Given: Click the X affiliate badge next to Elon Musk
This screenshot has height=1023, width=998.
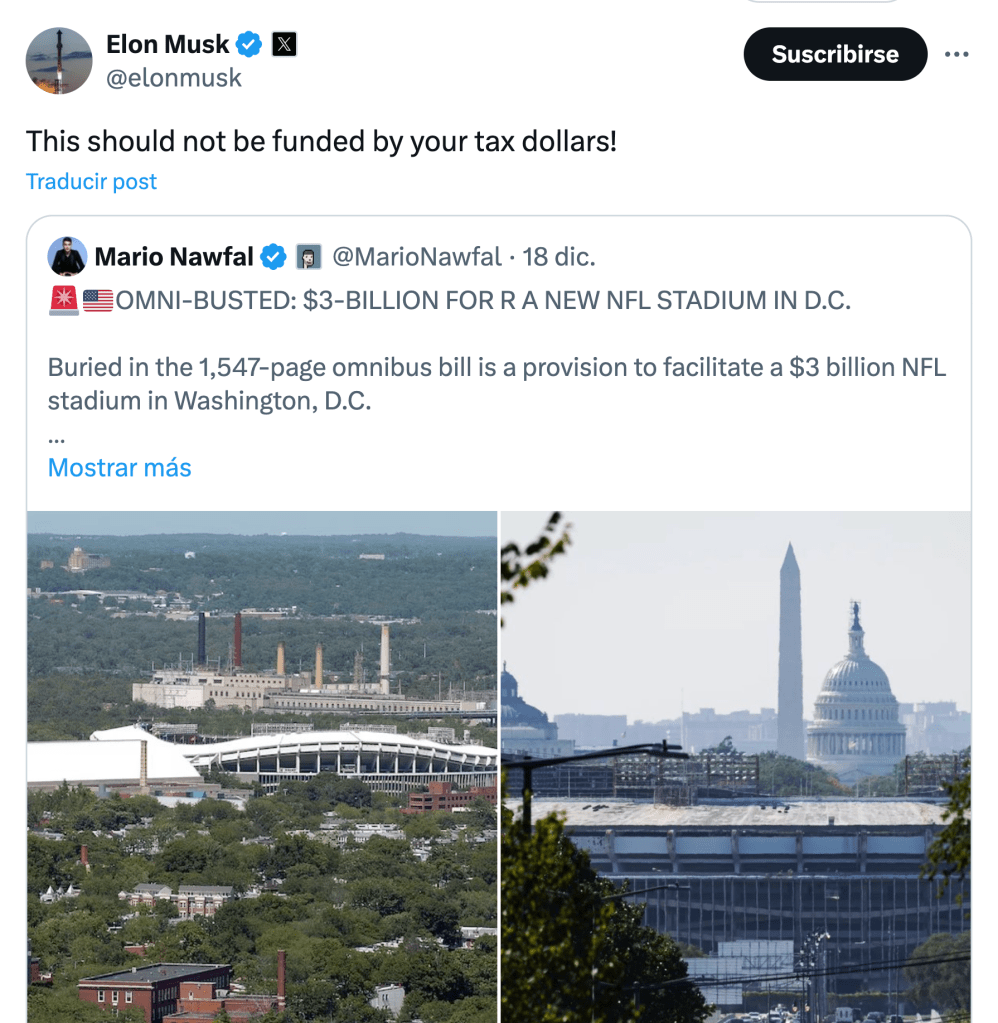Looking at the screenshot, I should pyautogui.click(x=284, y=44).
